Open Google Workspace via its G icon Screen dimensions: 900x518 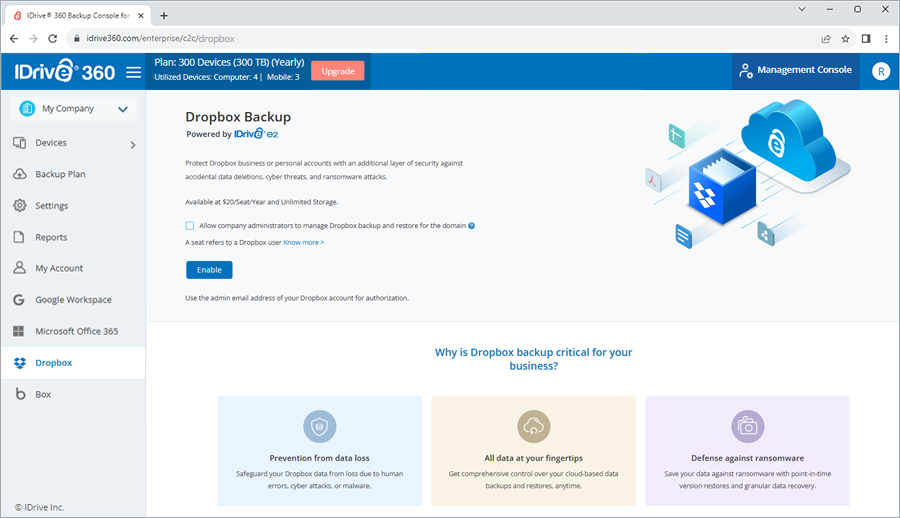click(19, 300)
